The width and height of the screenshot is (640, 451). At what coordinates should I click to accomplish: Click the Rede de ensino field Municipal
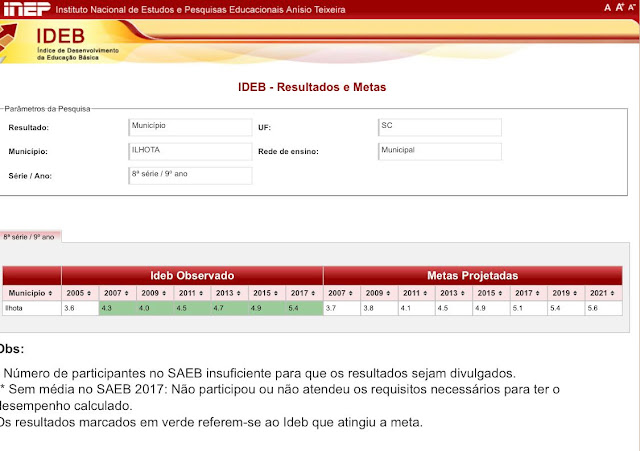pos(440,151)
